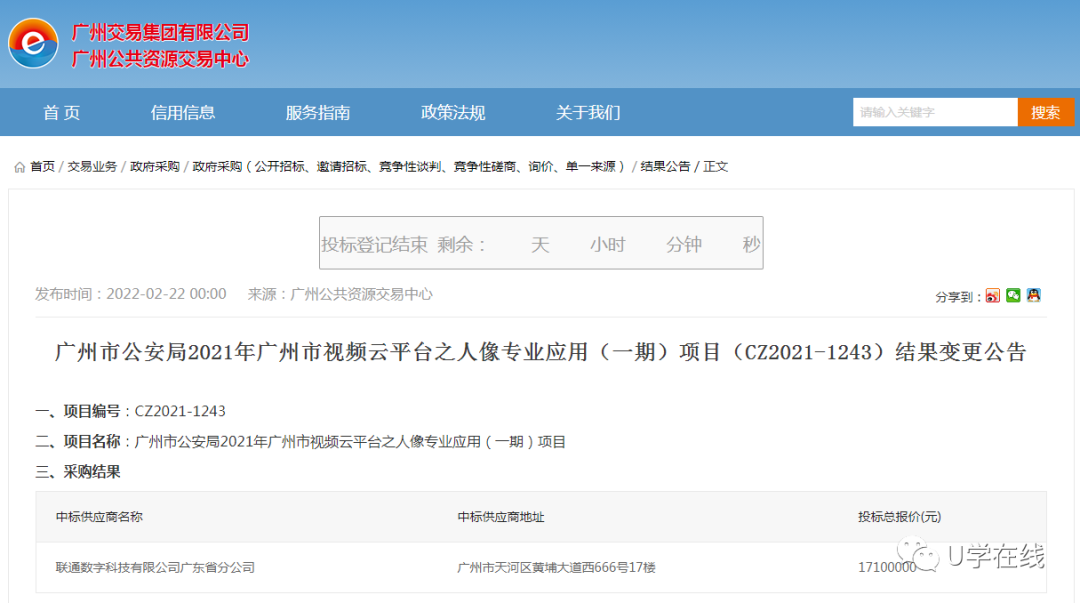Viewport: 1080px width, 603px height.
Task: Click 正文 breadcrumb item
Action: click(x=715, y=167)
